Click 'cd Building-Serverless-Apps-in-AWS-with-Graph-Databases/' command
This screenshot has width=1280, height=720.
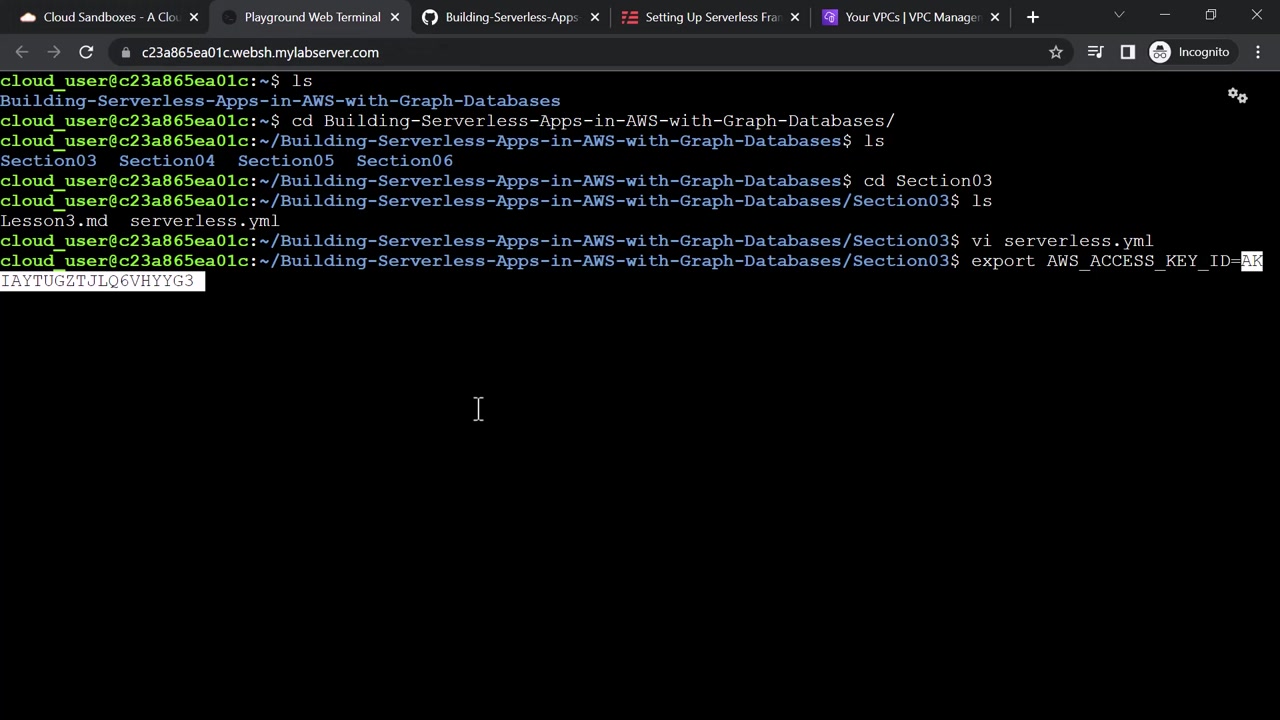point(593,121)
